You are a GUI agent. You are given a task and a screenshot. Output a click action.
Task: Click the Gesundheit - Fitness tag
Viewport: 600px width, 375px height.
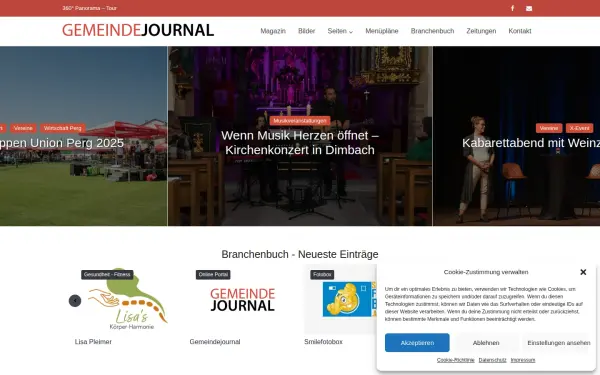(x=107, y=275)
